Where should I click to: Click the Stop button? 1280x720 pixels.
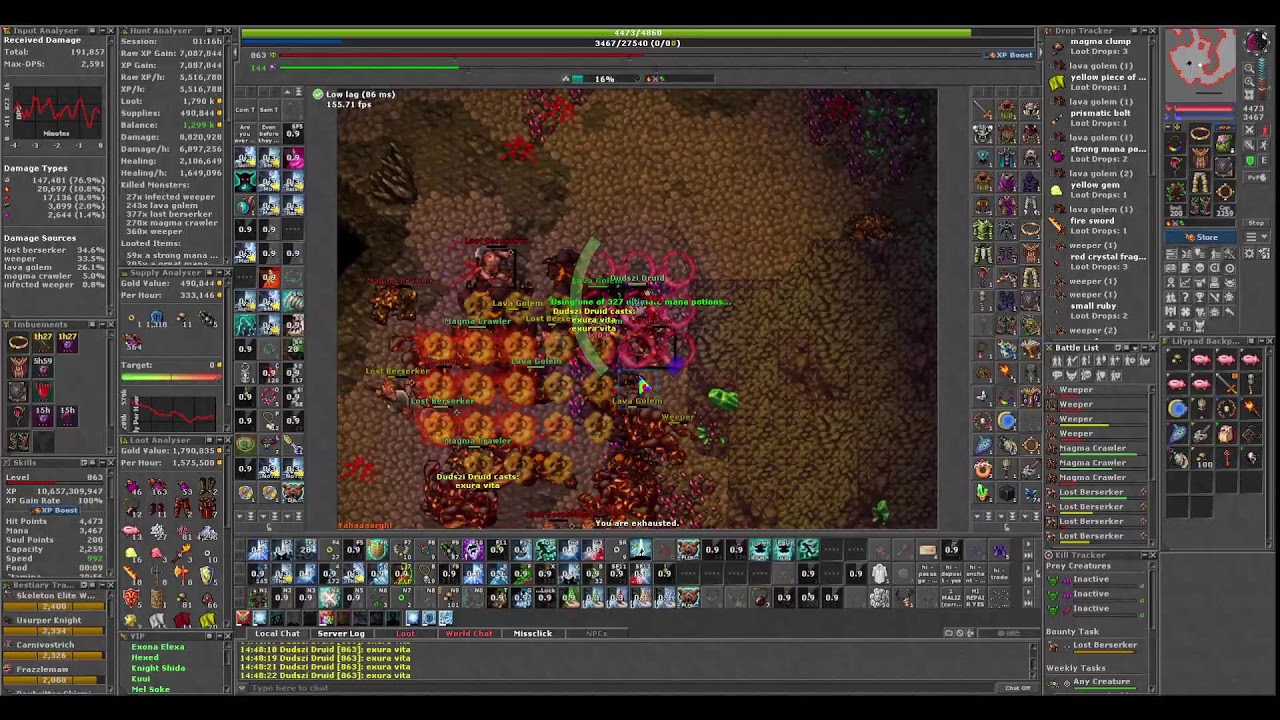coord(1258,222)
